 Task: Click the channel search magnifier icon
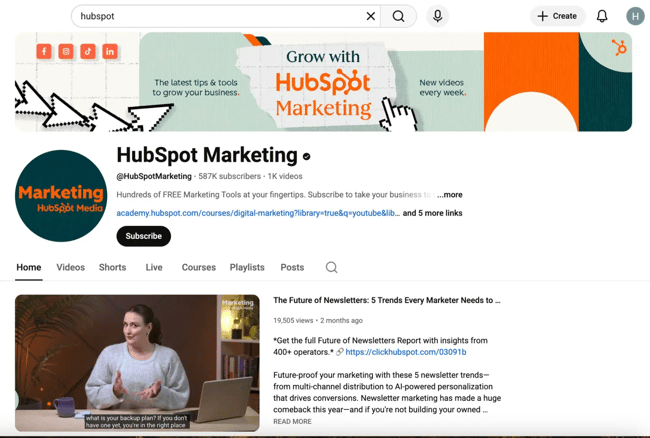click(x=331, y=267)
